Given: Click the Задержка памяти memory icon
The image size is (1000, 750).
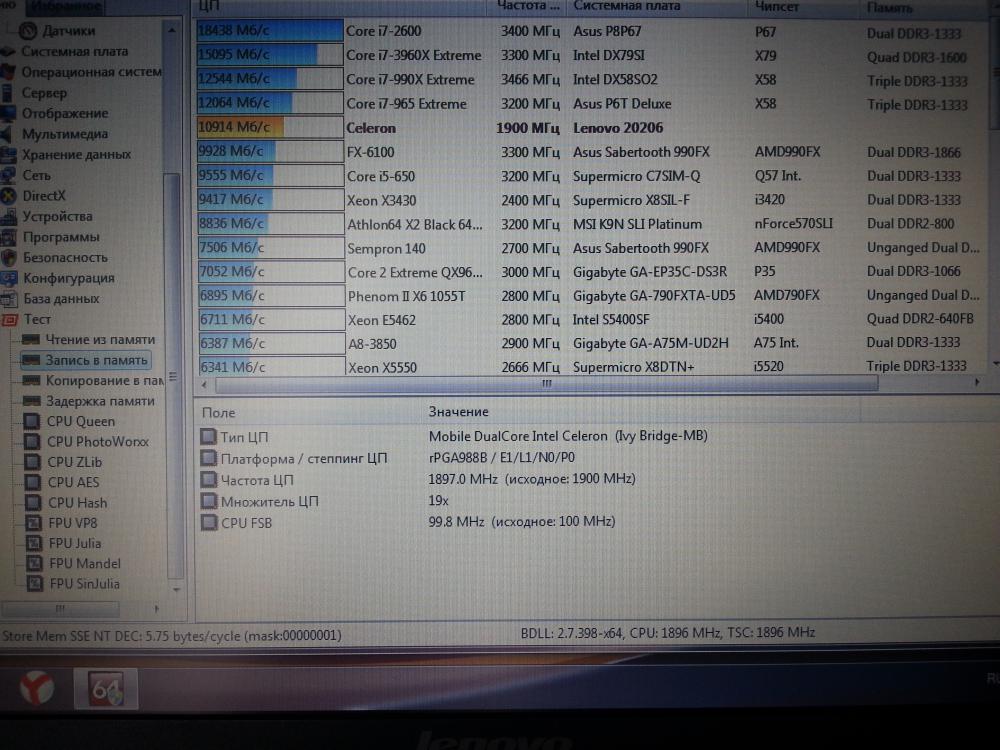Looking at the screenshot, I should coord(31,401).
